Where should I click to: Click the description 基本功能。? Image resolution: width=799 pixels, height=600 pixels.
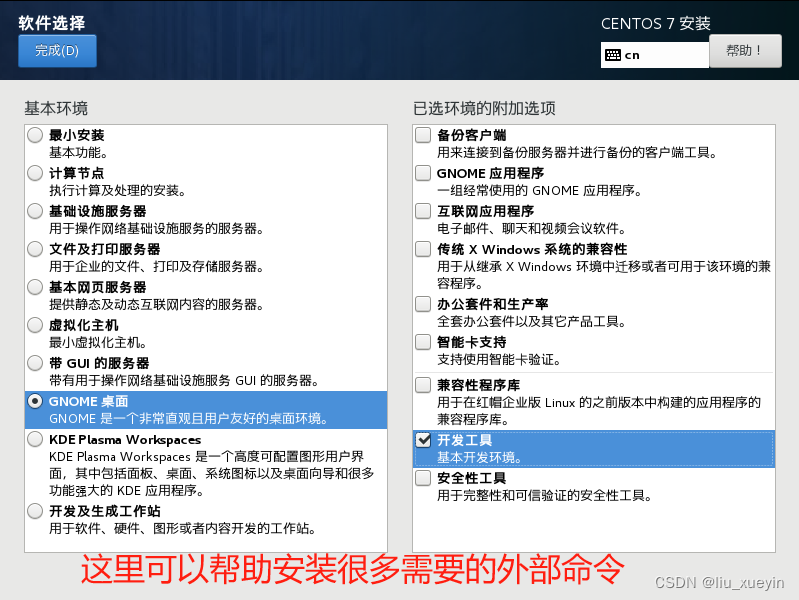click(78, 152)
